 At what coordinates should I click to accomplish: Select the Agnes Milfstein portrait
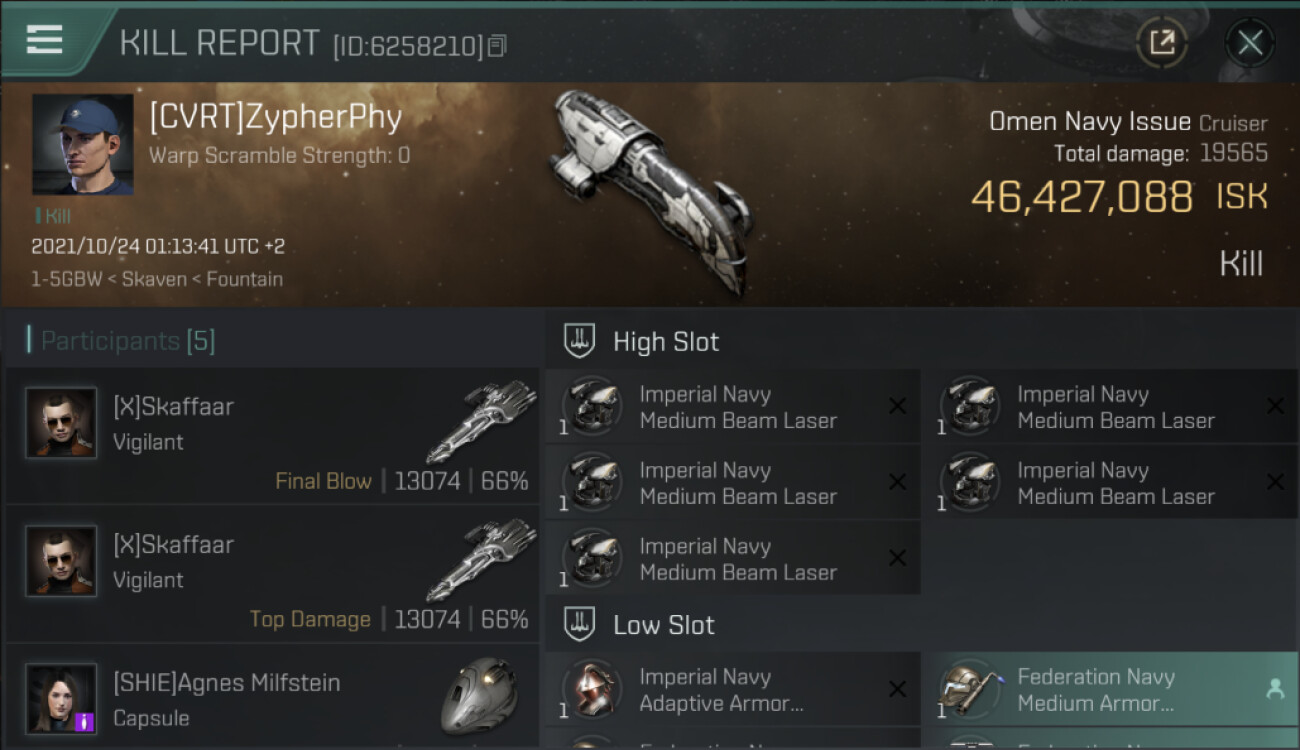pos(62,699)
